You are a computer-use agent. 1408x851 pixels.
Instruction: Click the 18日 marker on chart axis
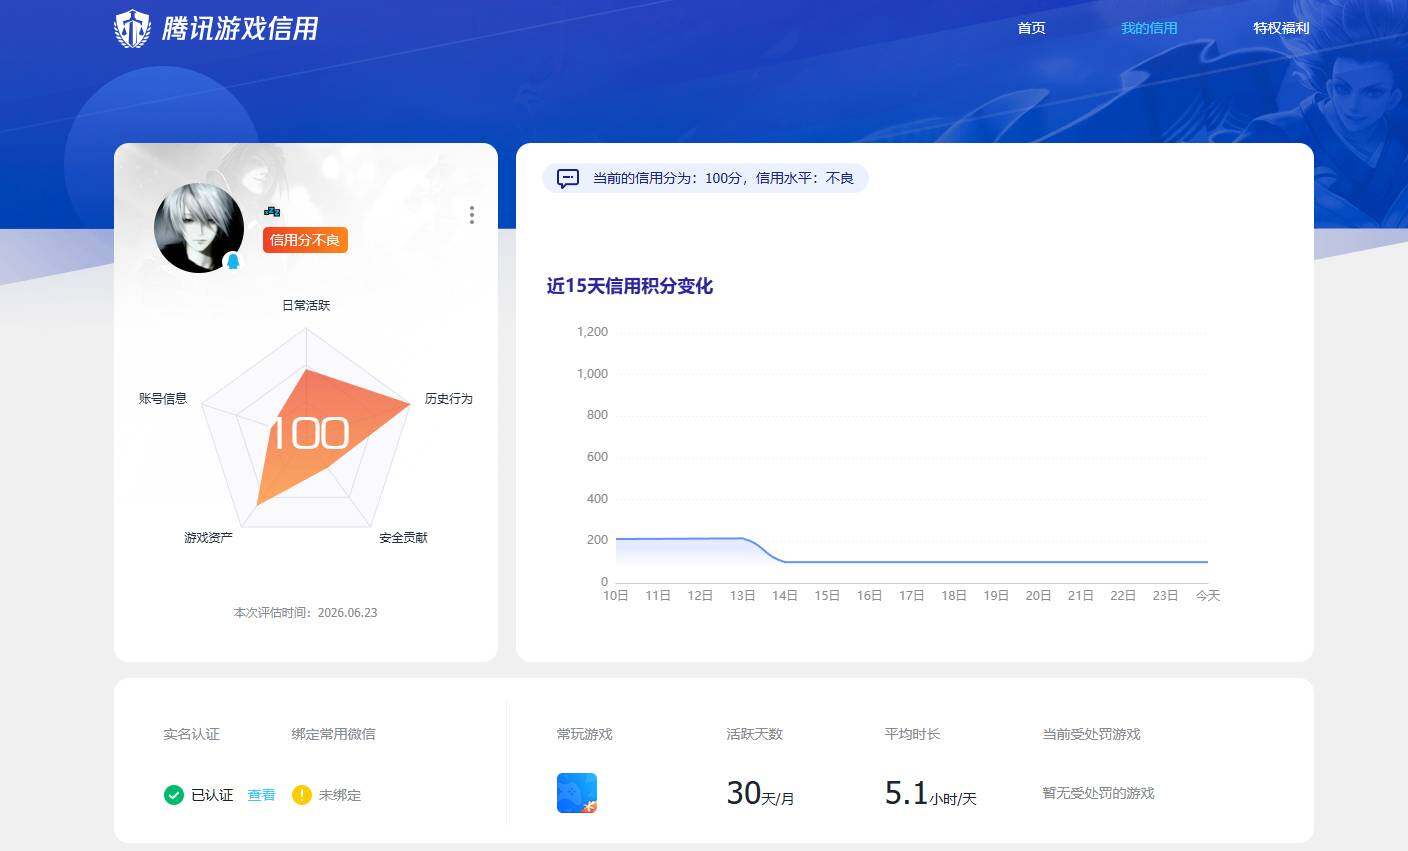pos(954,595)
